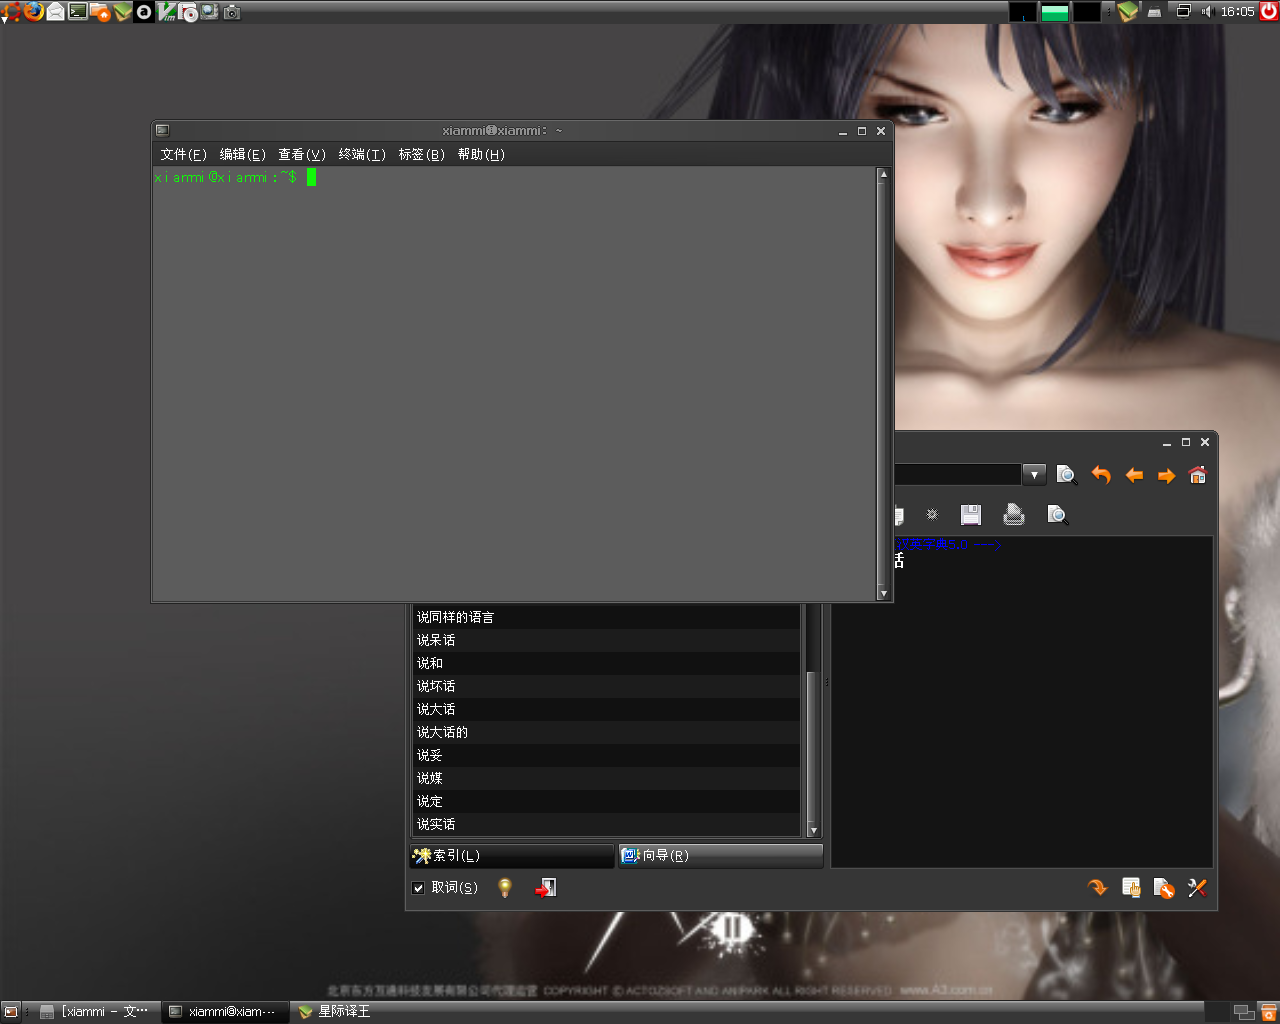
Task: Click the terminal window menu icon in titlebar
Action: tap(163, 130)
